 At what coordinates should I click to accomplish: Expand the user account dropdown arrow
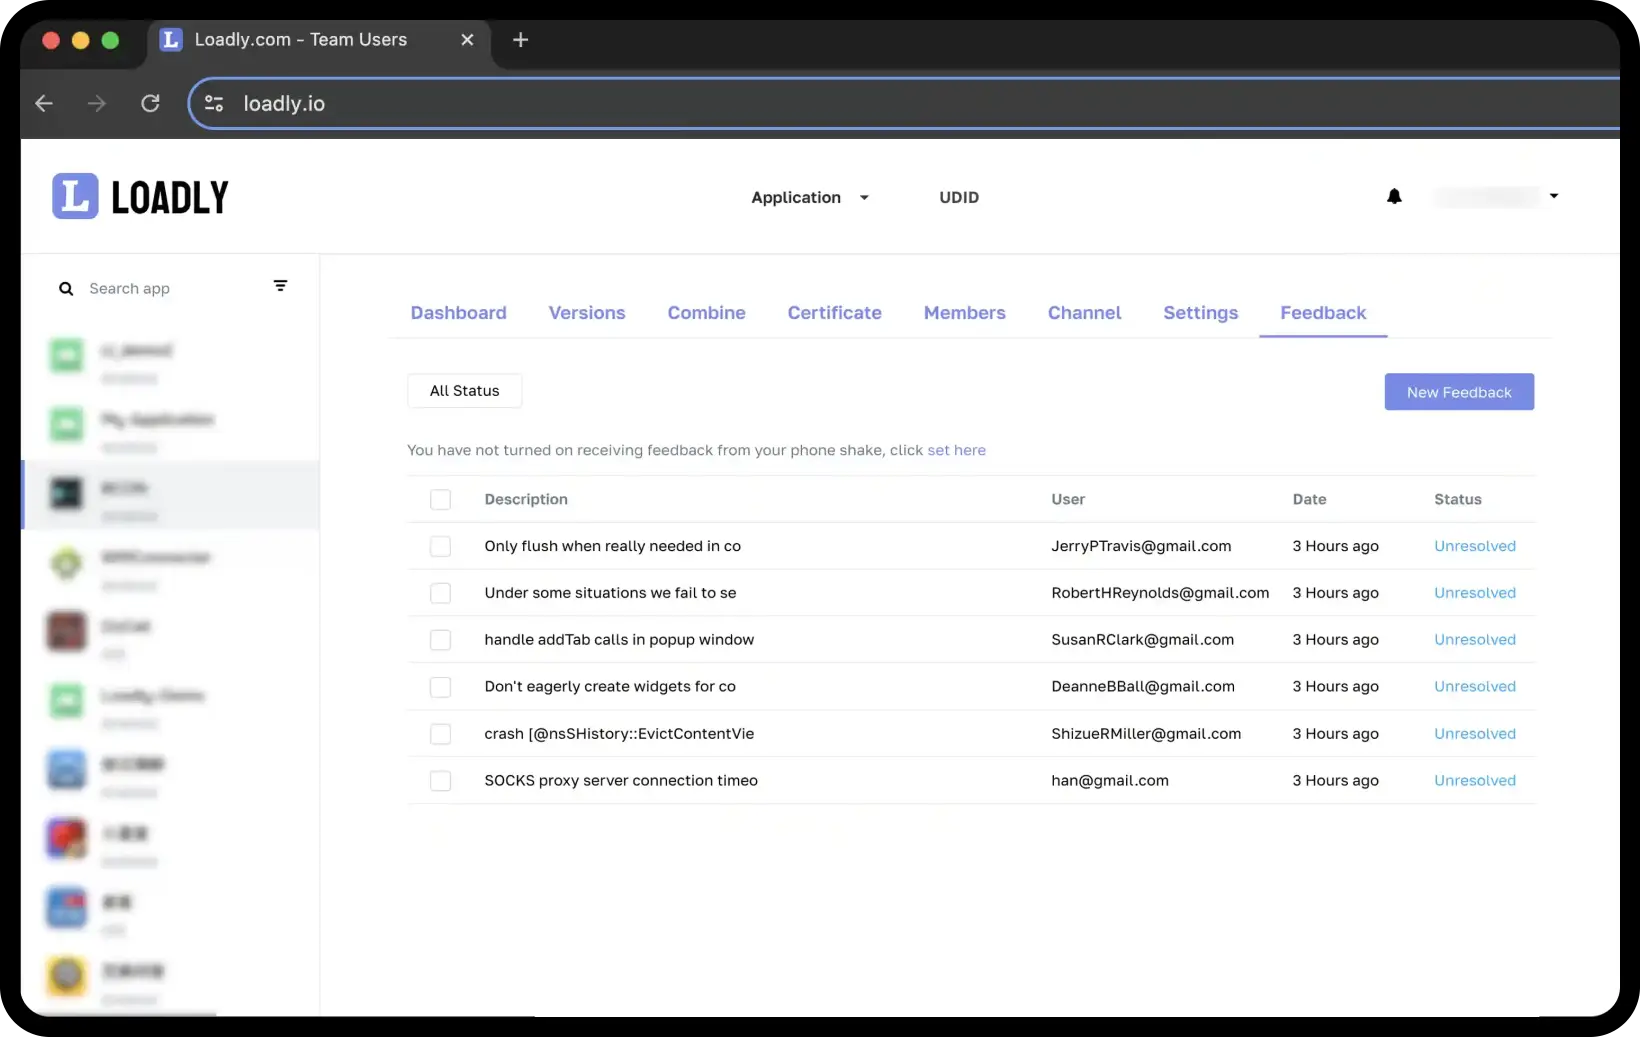point(1553,196)
